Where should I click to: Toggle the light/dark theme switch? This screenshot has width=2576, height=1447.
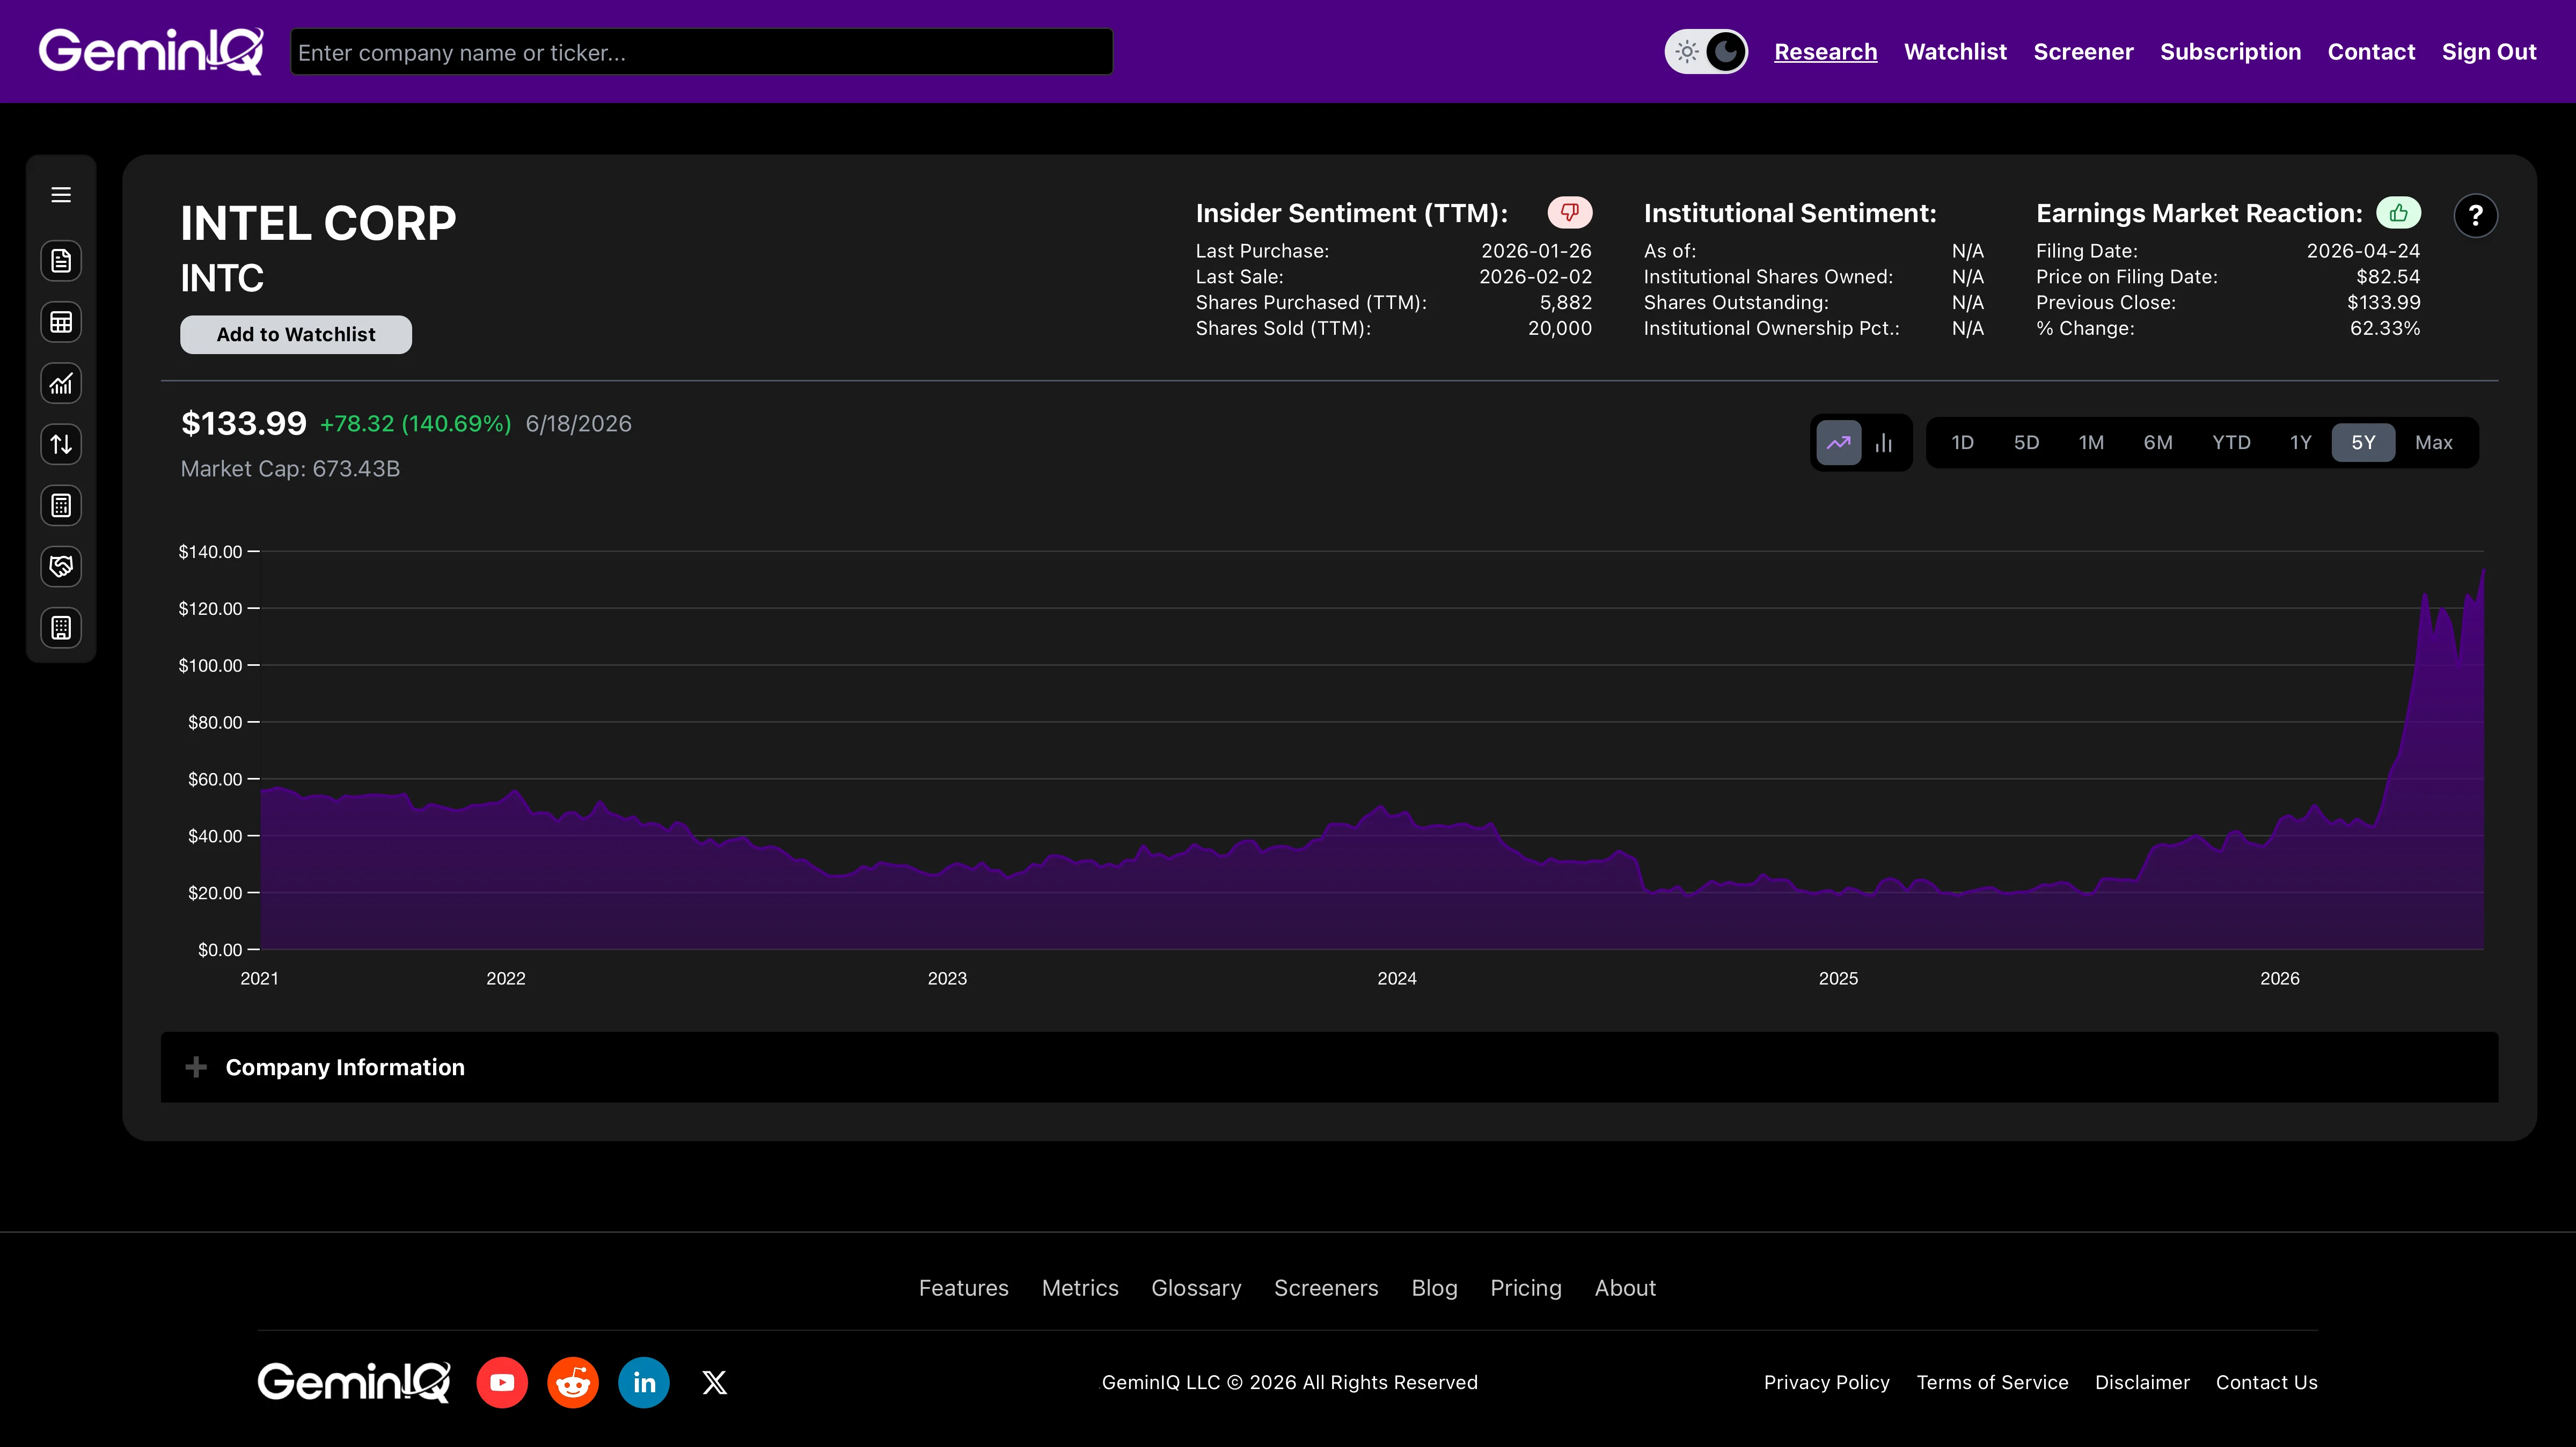click(1706, 51)
